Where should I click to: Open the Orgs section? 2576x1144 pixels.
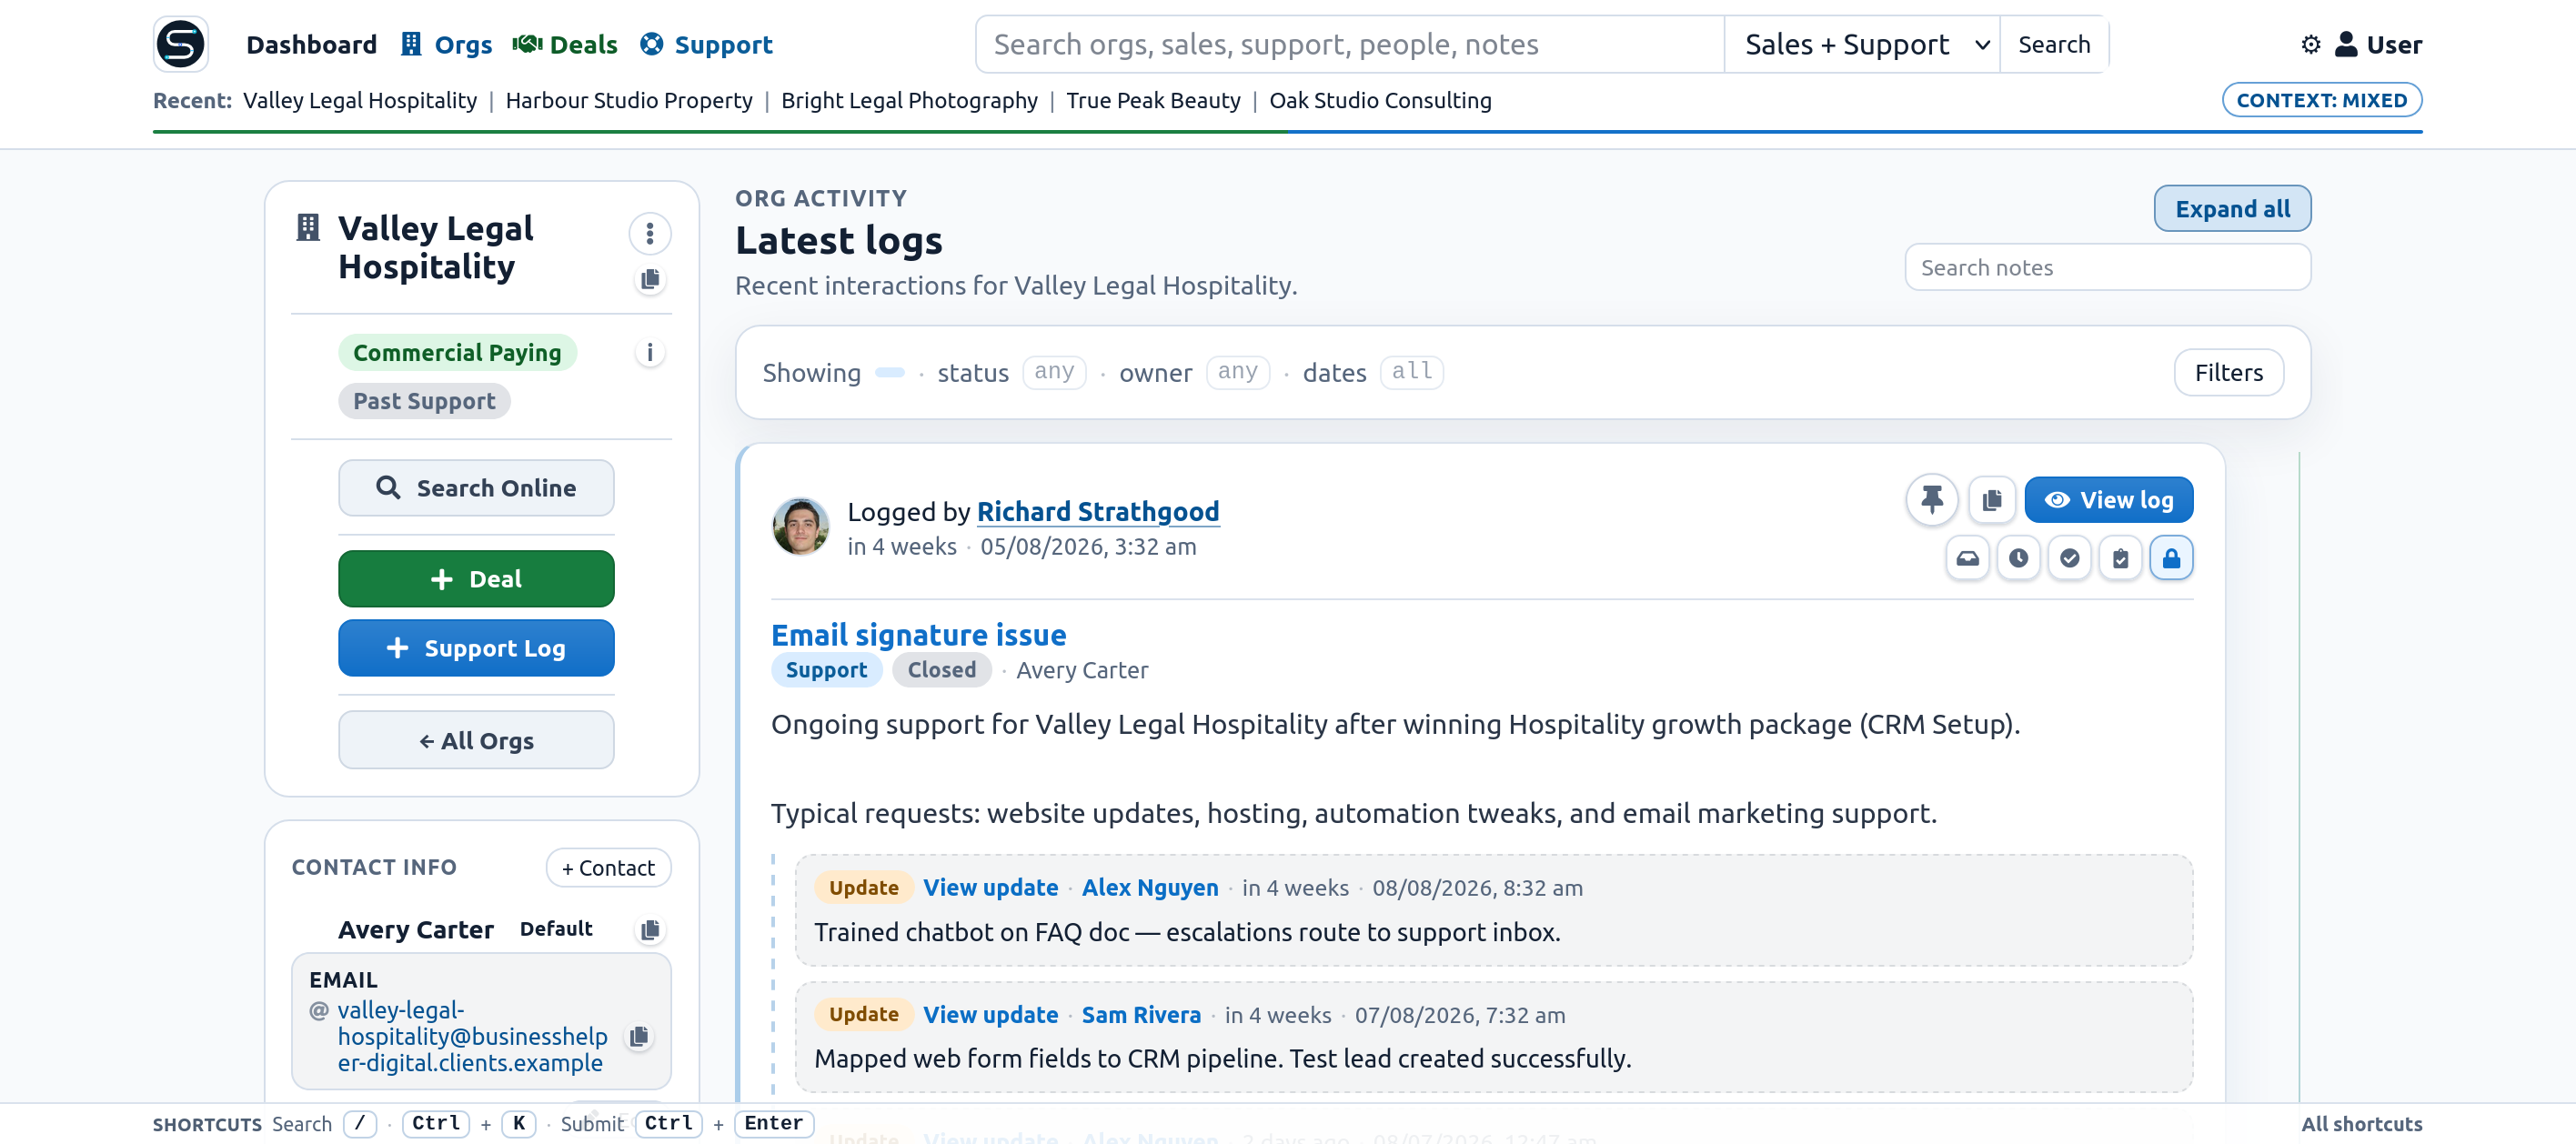point(446,44)
